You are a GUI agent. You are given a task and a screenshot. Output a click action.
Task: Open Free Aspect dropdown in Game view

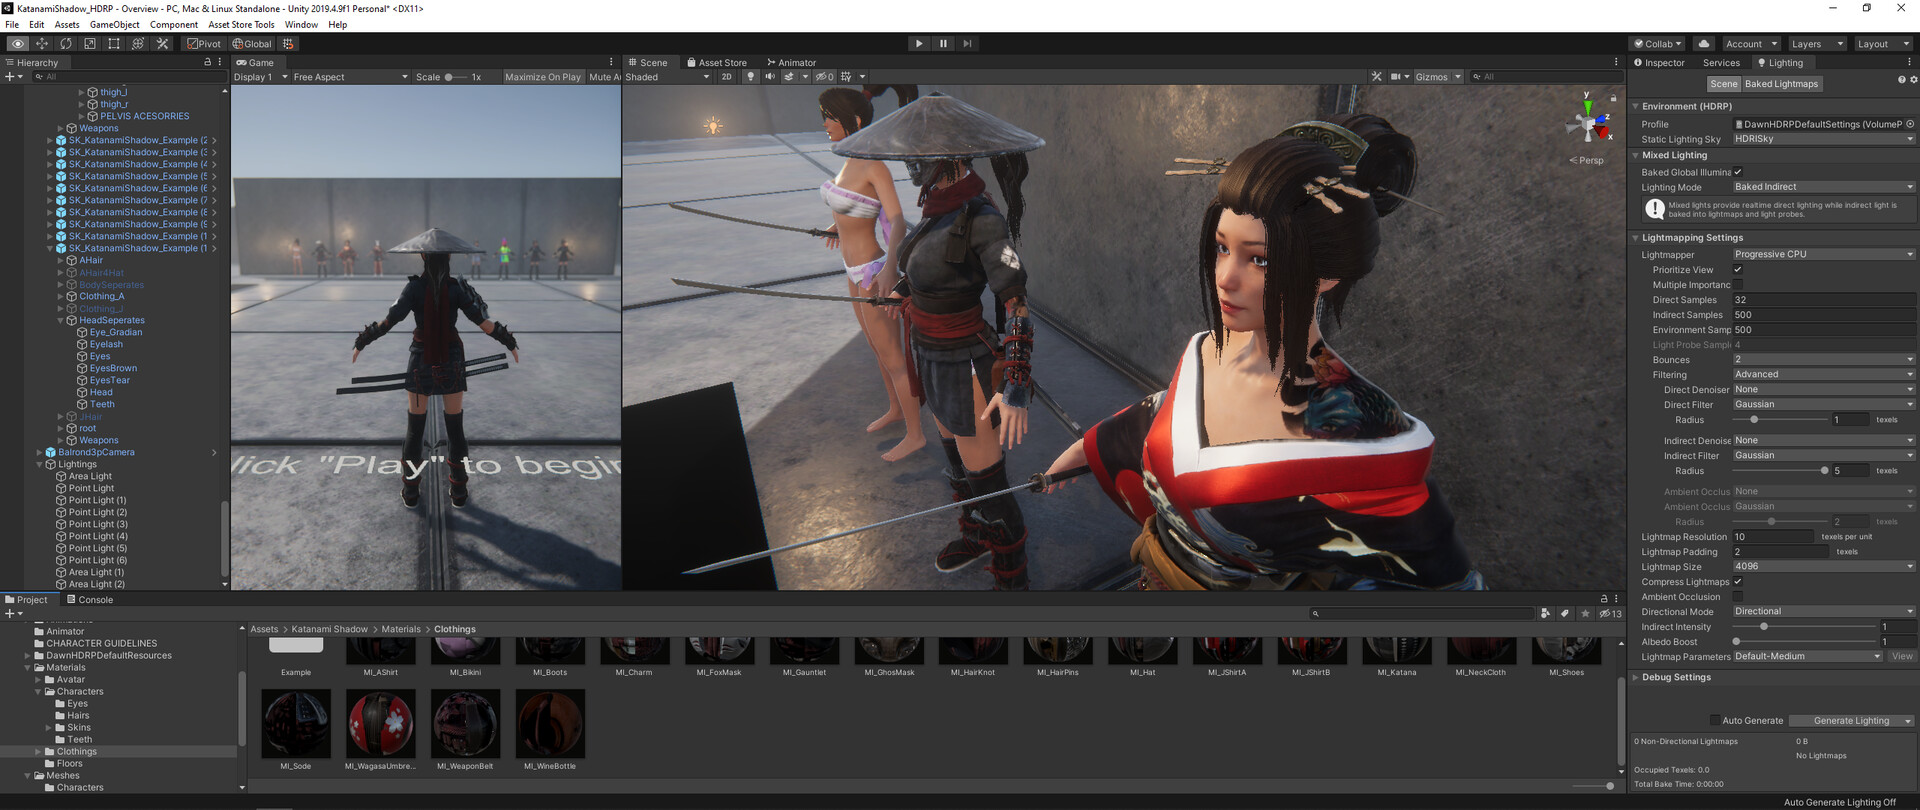click(349, 77)
